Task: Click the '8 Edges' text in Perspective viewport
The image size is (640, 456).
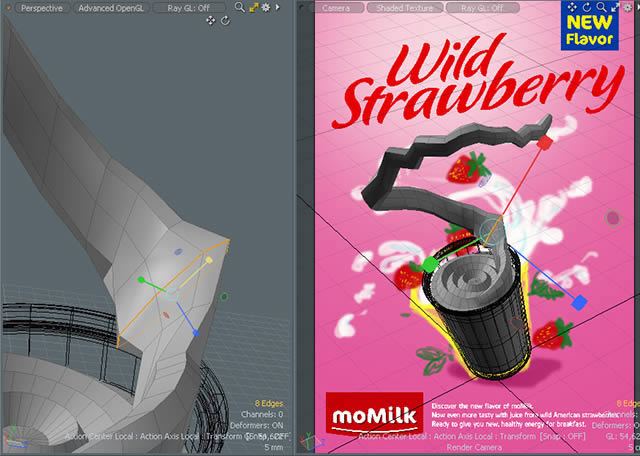Action: (269, 404)
